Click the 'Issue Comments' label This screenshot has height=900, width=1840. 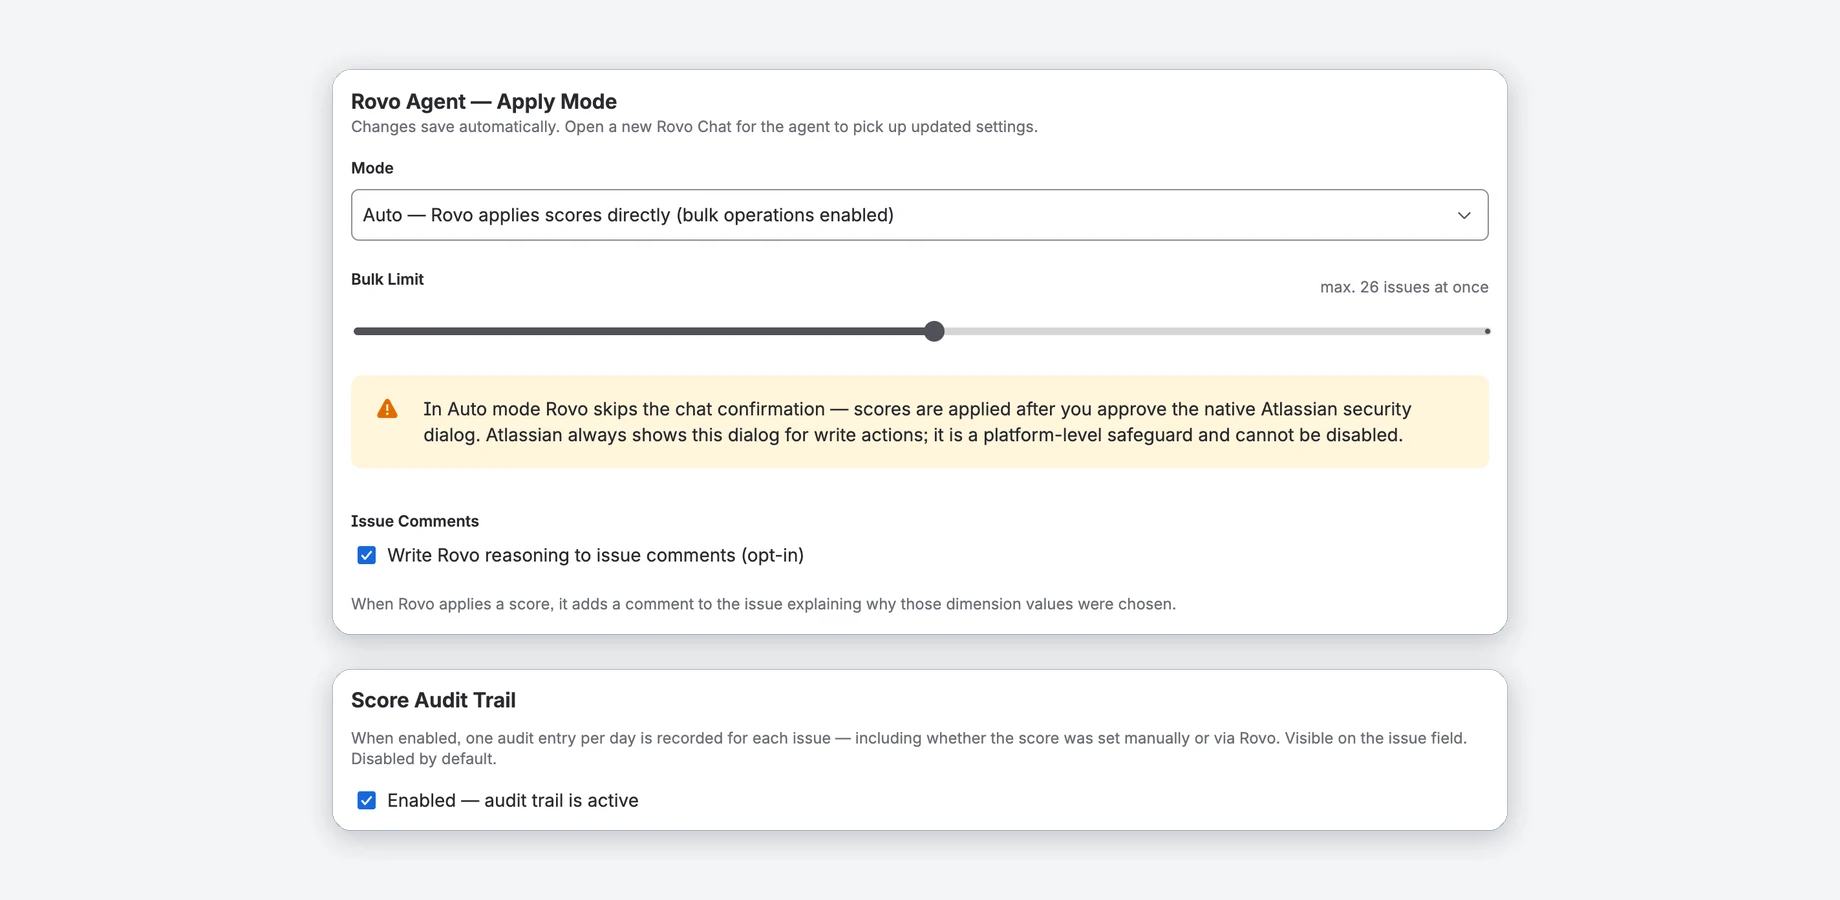click(415, 521)
